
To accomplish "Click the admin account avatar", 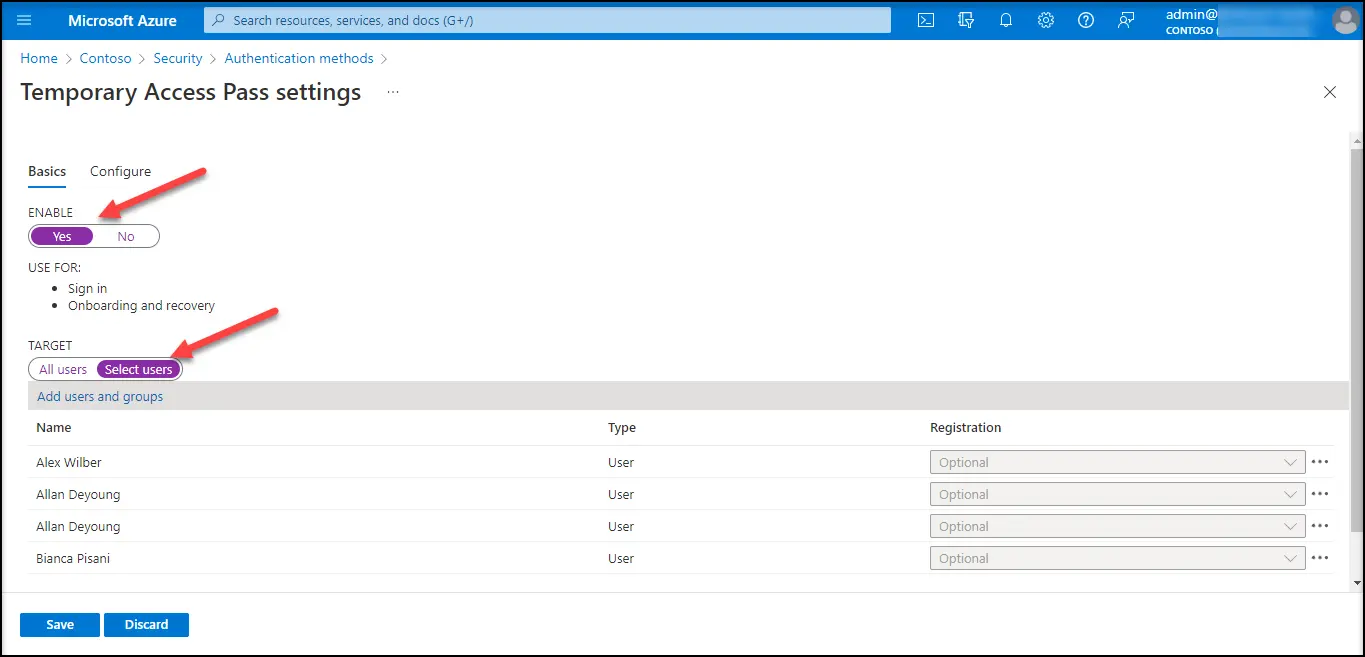I will pos(1346,20).
